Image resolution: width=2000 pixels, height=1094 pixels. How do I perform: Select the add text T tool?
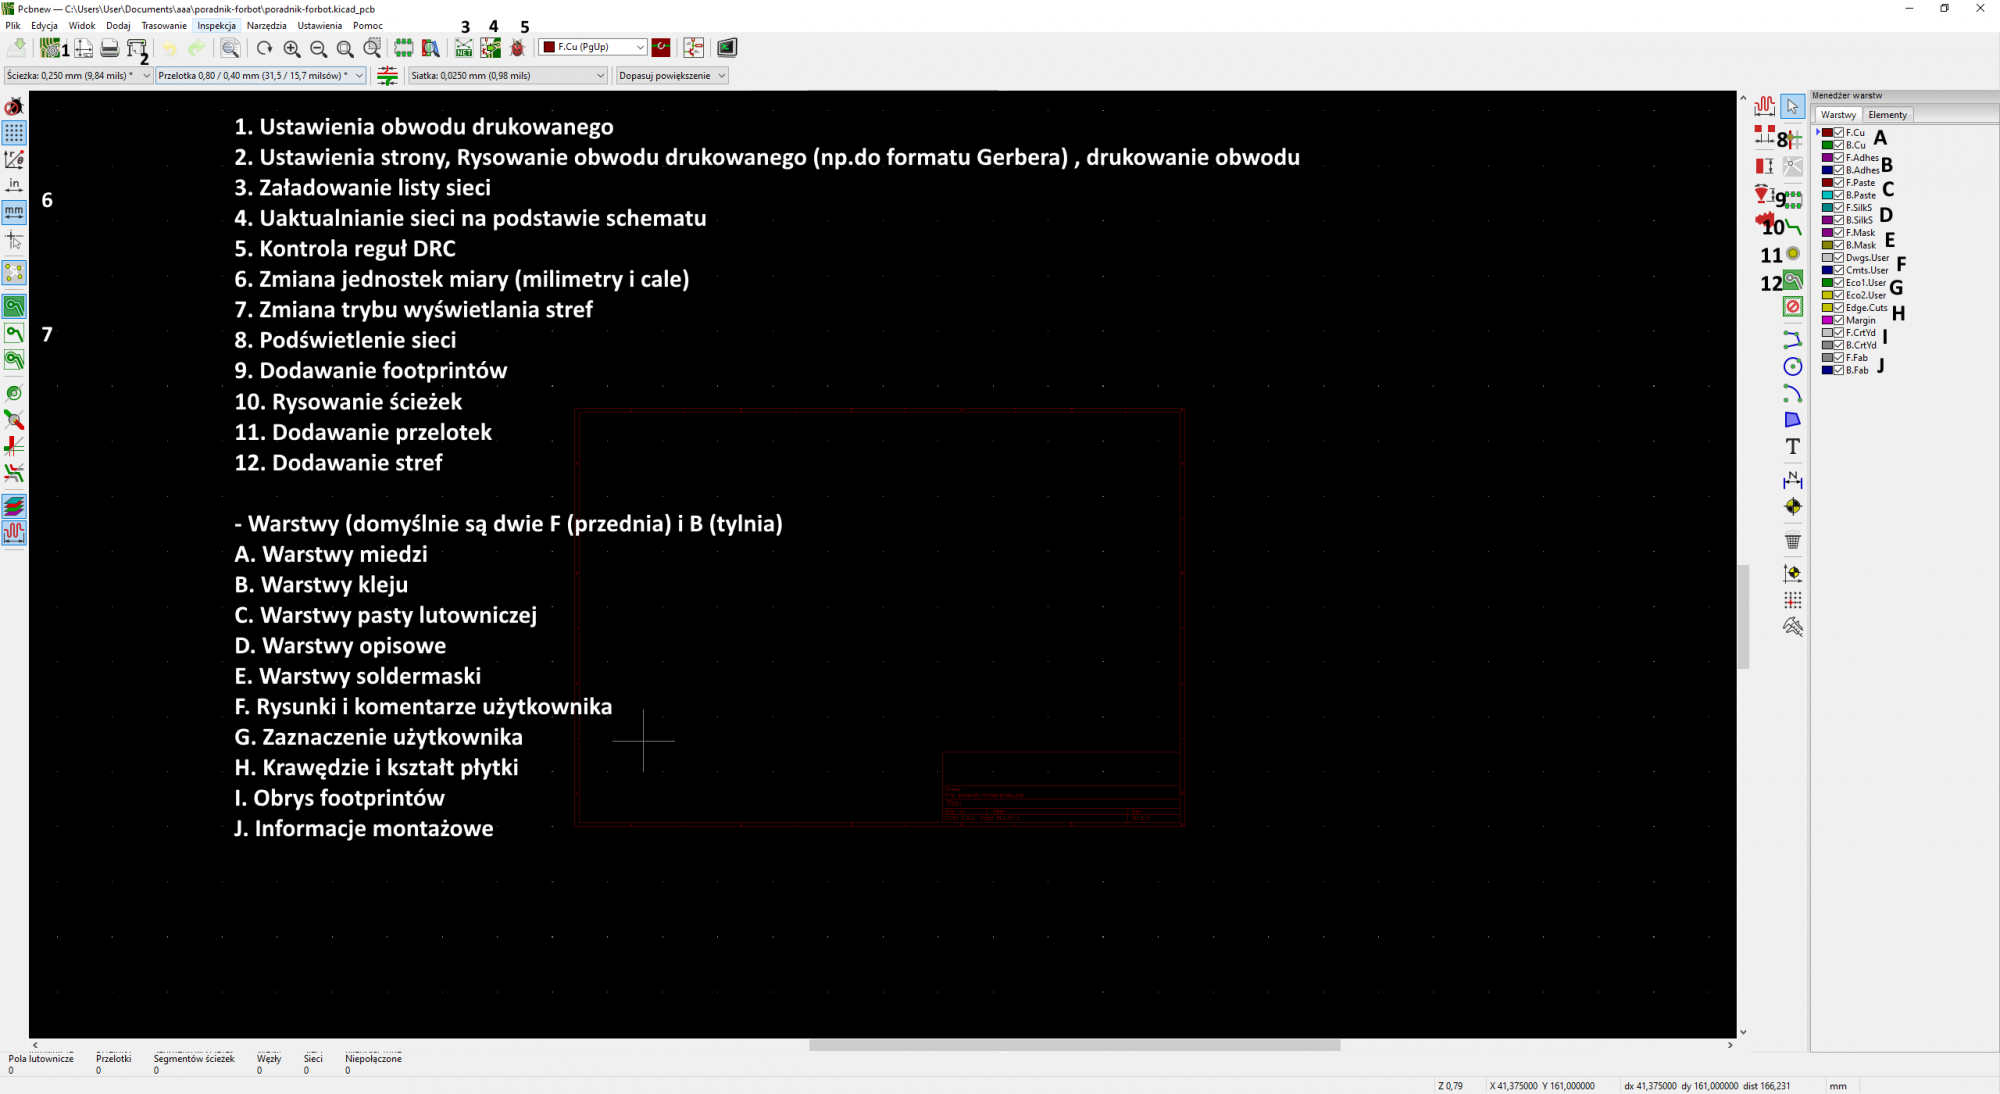coord(1793,447)
